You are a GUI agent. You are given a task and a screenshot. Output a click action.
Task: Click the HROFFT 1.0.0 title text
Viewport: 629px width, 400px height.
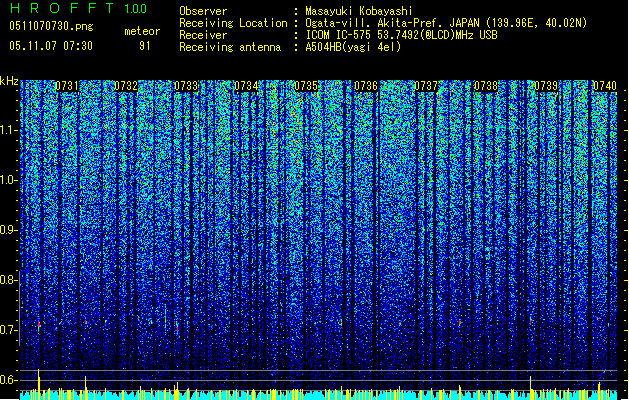[78, 8]
